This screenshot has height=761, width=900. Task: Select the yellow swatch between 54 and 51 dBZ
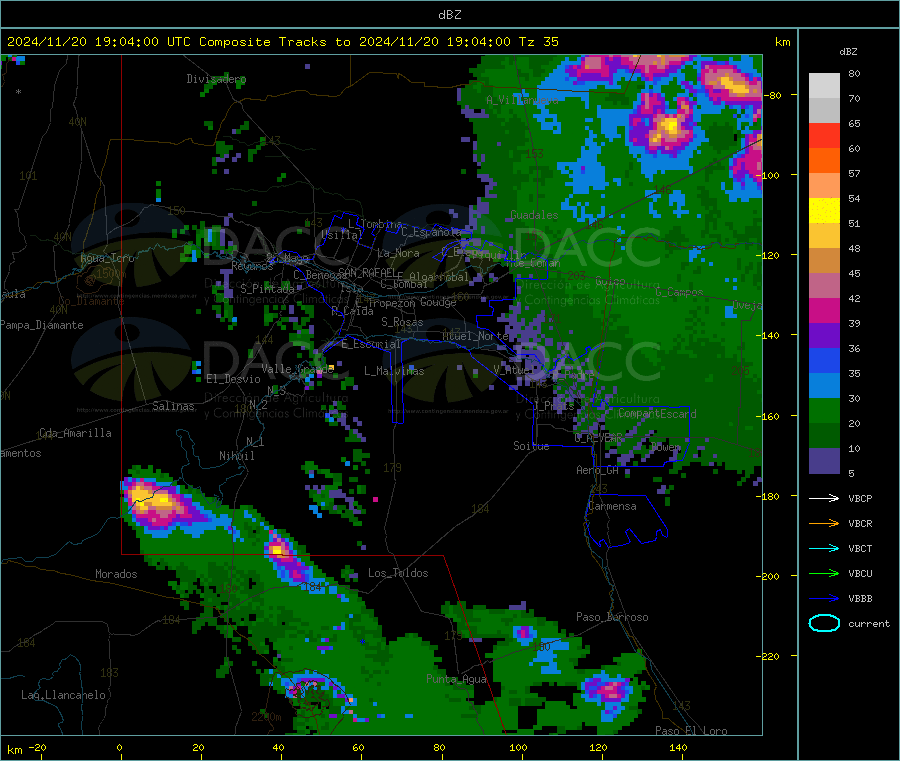click(824, 211)
